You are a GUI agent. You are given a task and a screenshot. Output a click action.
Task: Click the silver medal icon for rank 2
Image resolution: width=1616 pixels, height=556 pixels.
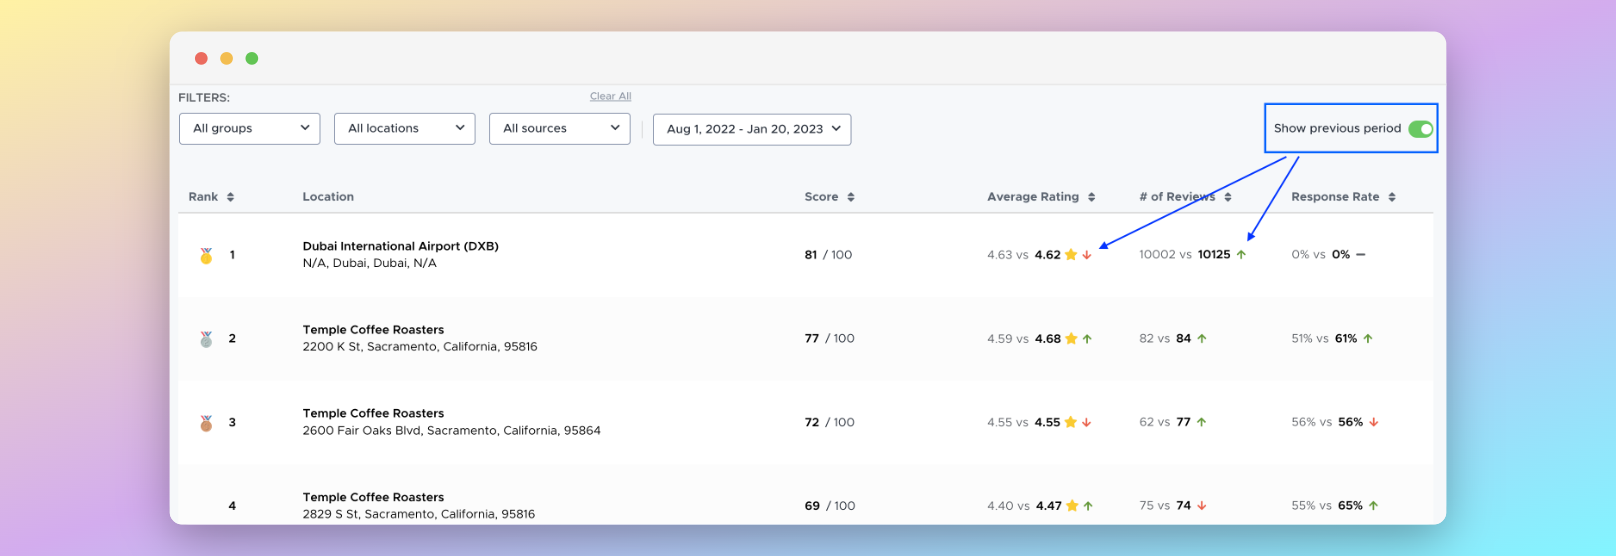coord(206,339)
